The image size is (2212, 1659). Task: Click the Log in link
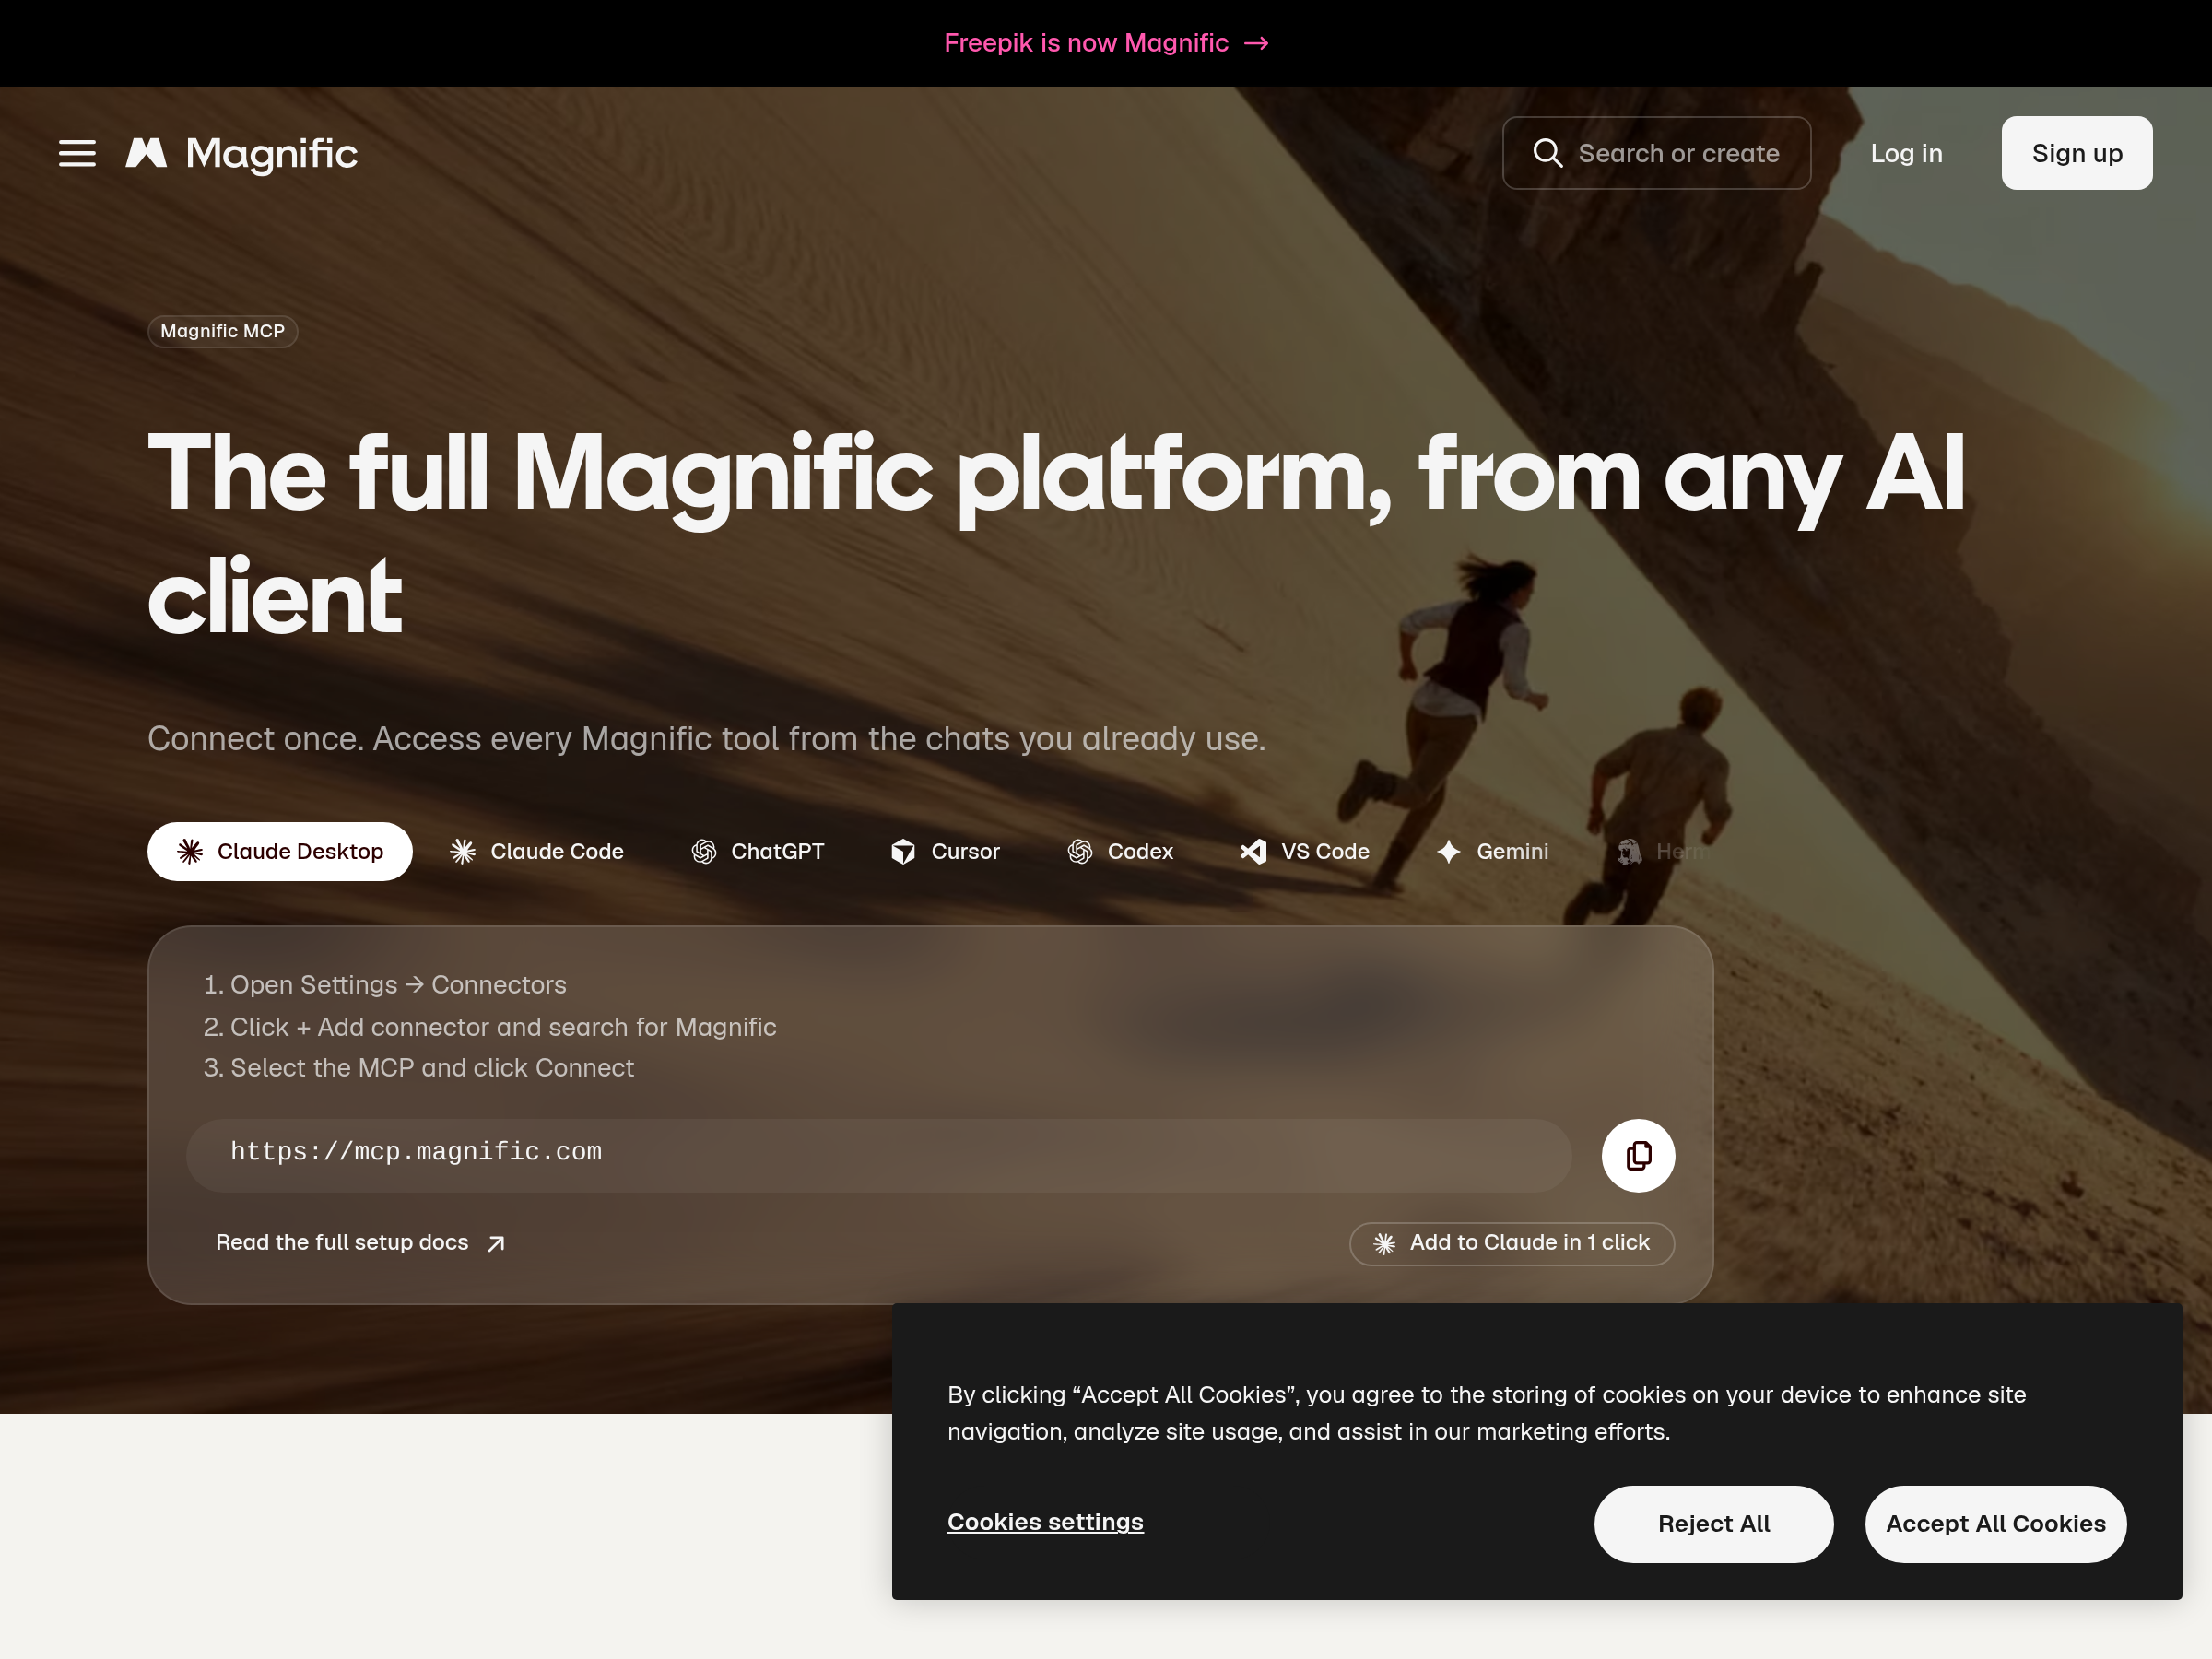pyautogui.click(x=1906, y=153)
